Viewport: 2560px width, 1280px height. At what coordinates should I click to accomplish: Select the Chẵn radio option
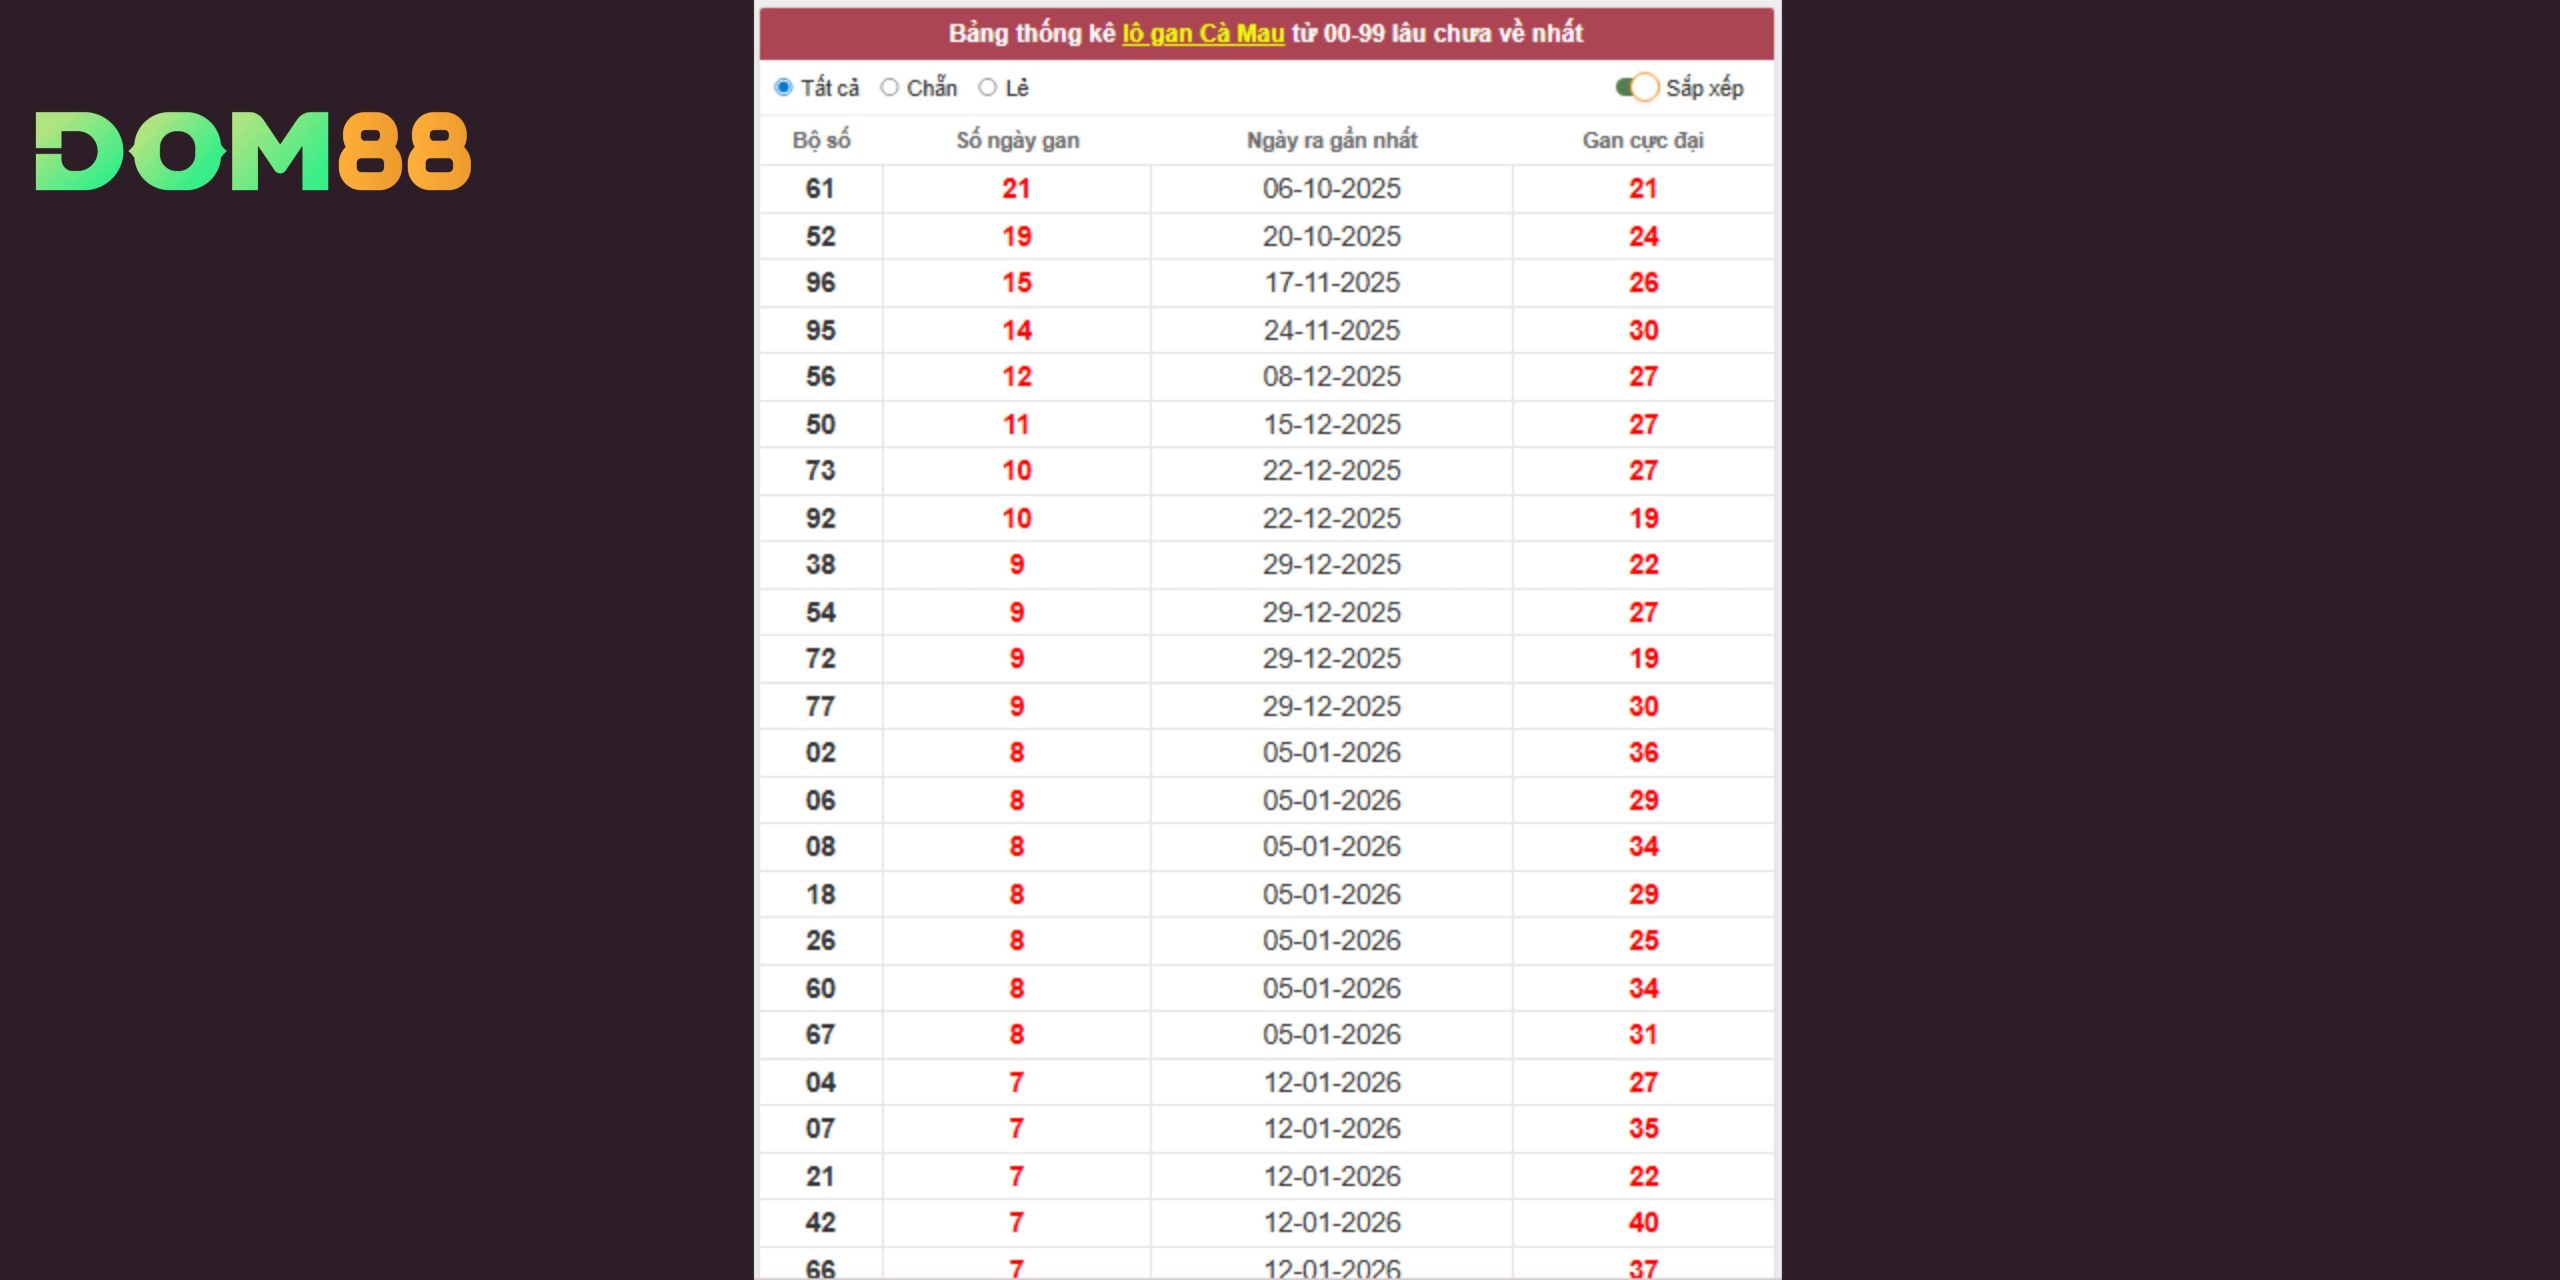point(889,88)
